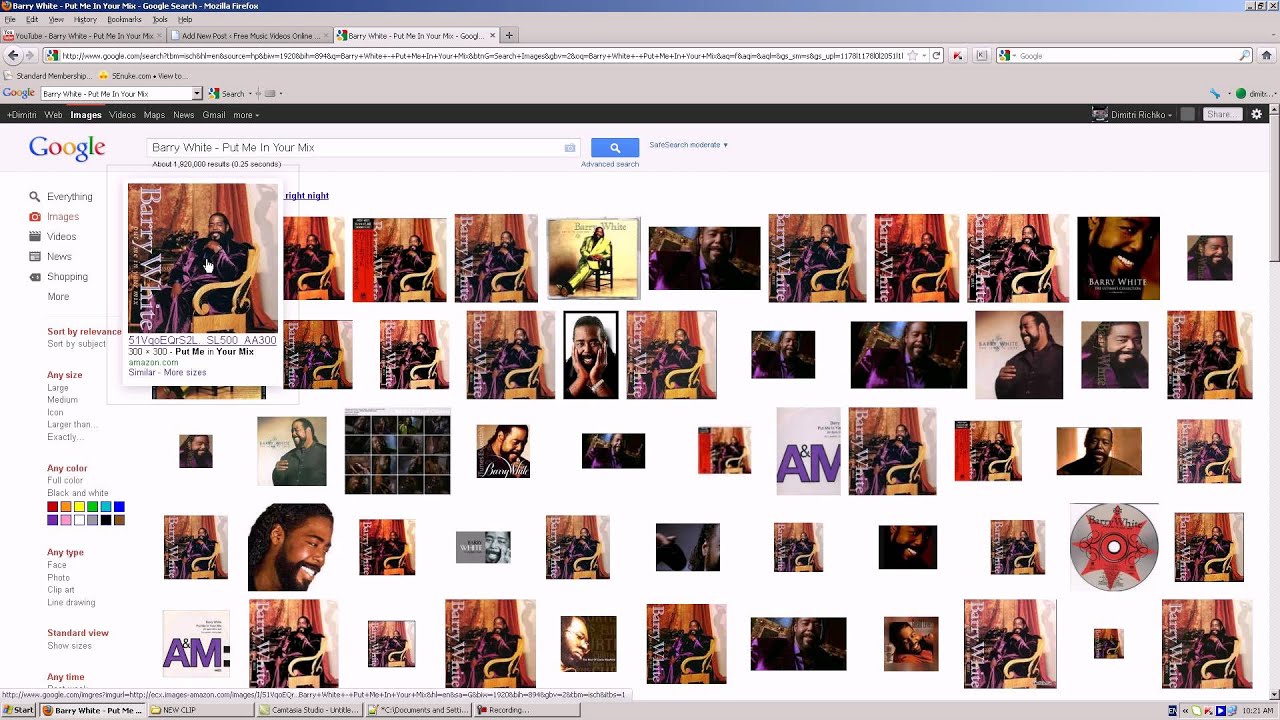Filter by Line drawing type

click(x=71, y=603)
